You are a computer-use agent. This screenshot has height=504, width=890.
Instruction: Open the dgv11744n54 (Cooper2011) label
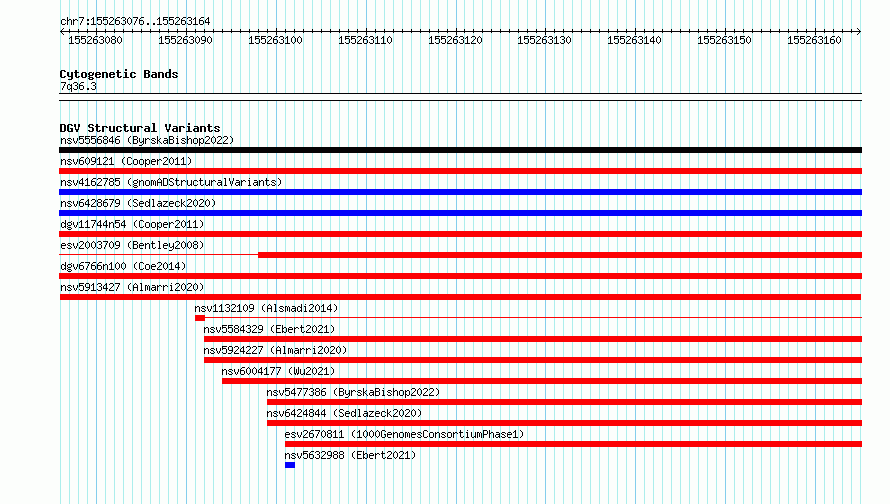pos(132,224)
